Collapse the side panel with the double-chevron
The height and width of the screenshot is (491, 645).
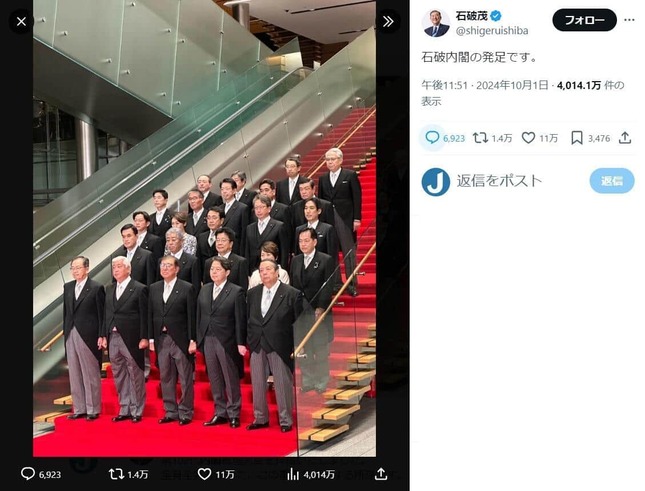pos(387,20)
